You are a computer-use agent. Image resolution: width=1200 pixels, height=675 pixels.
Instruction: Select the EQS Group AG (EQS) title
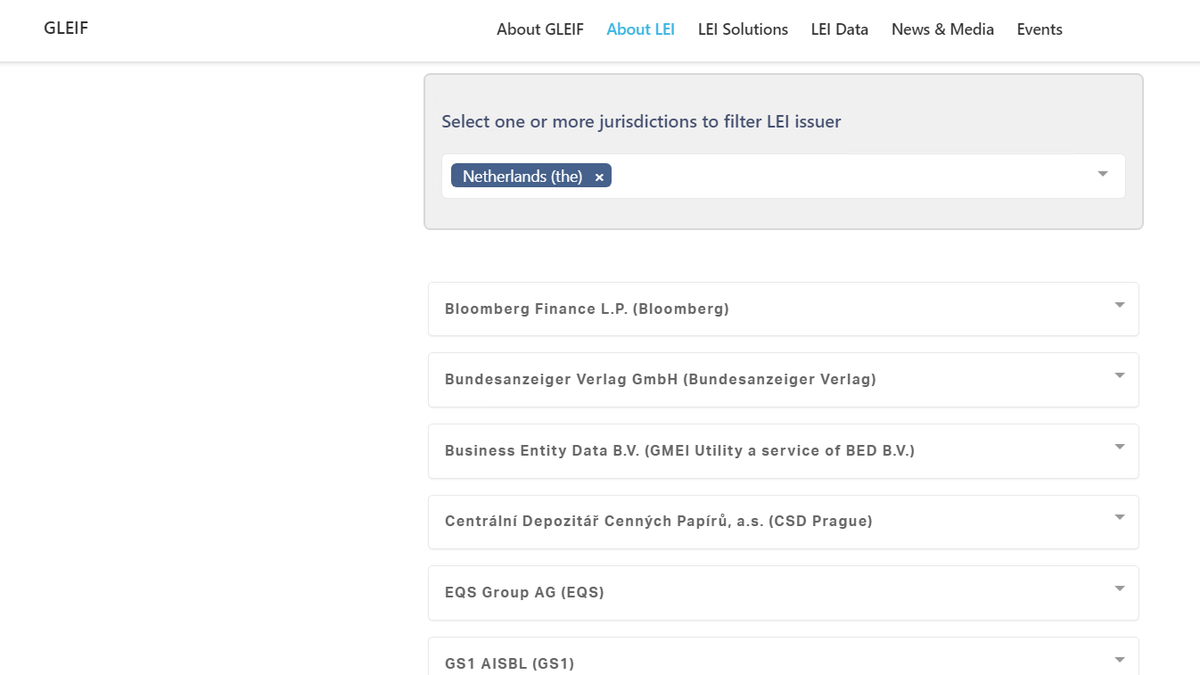[525, 592]
